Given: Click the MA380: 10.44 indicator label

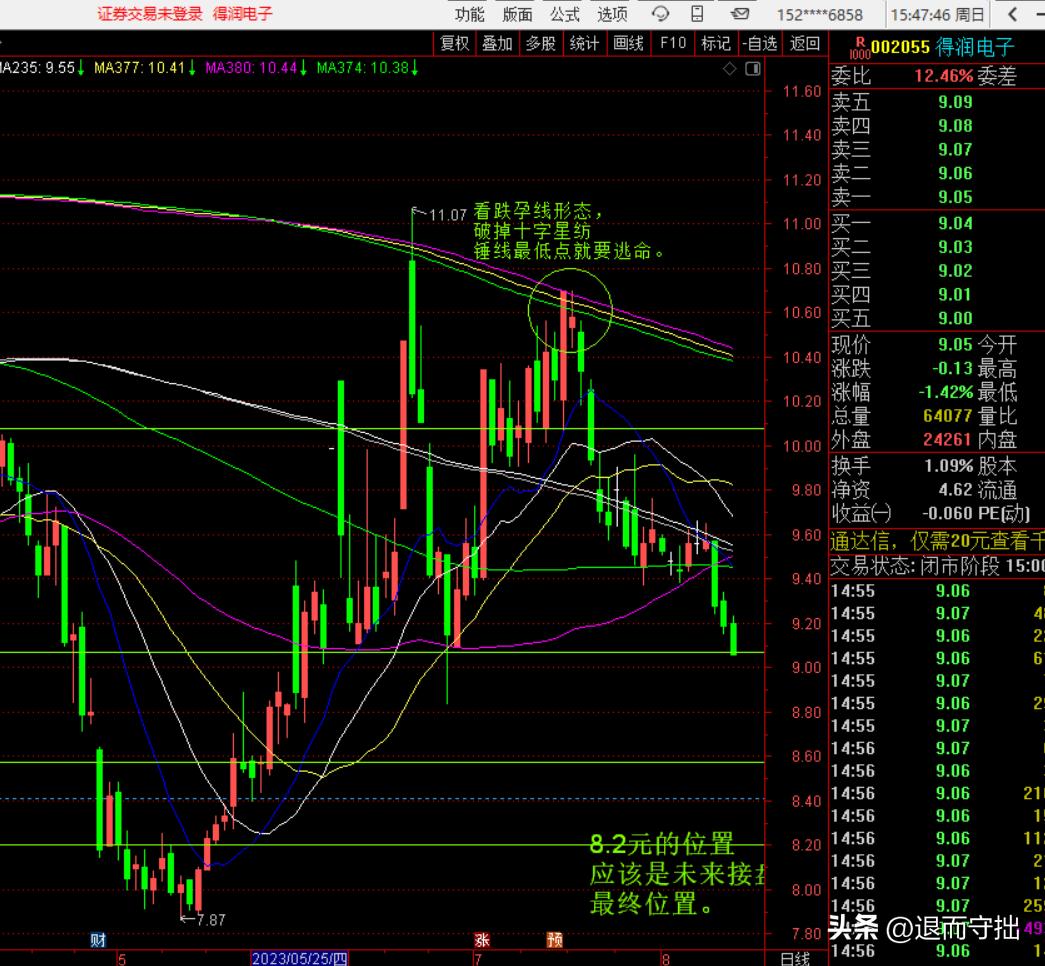Looking at the screenshot, I should point(256,68).
